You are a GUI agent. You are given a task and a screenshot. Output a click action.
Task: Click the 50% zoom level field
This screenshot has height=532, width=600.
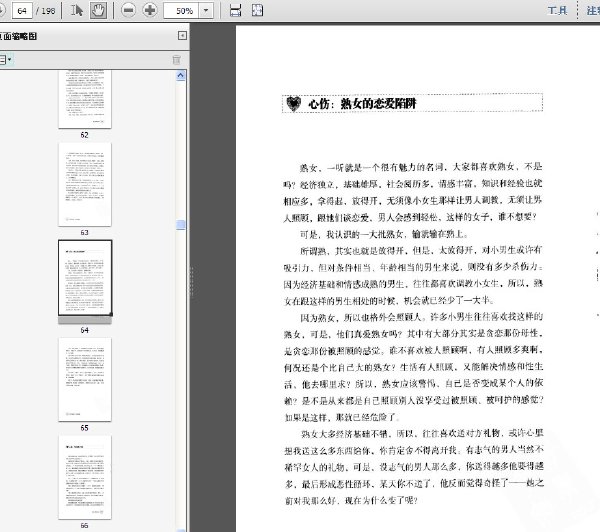coord(181,11)
